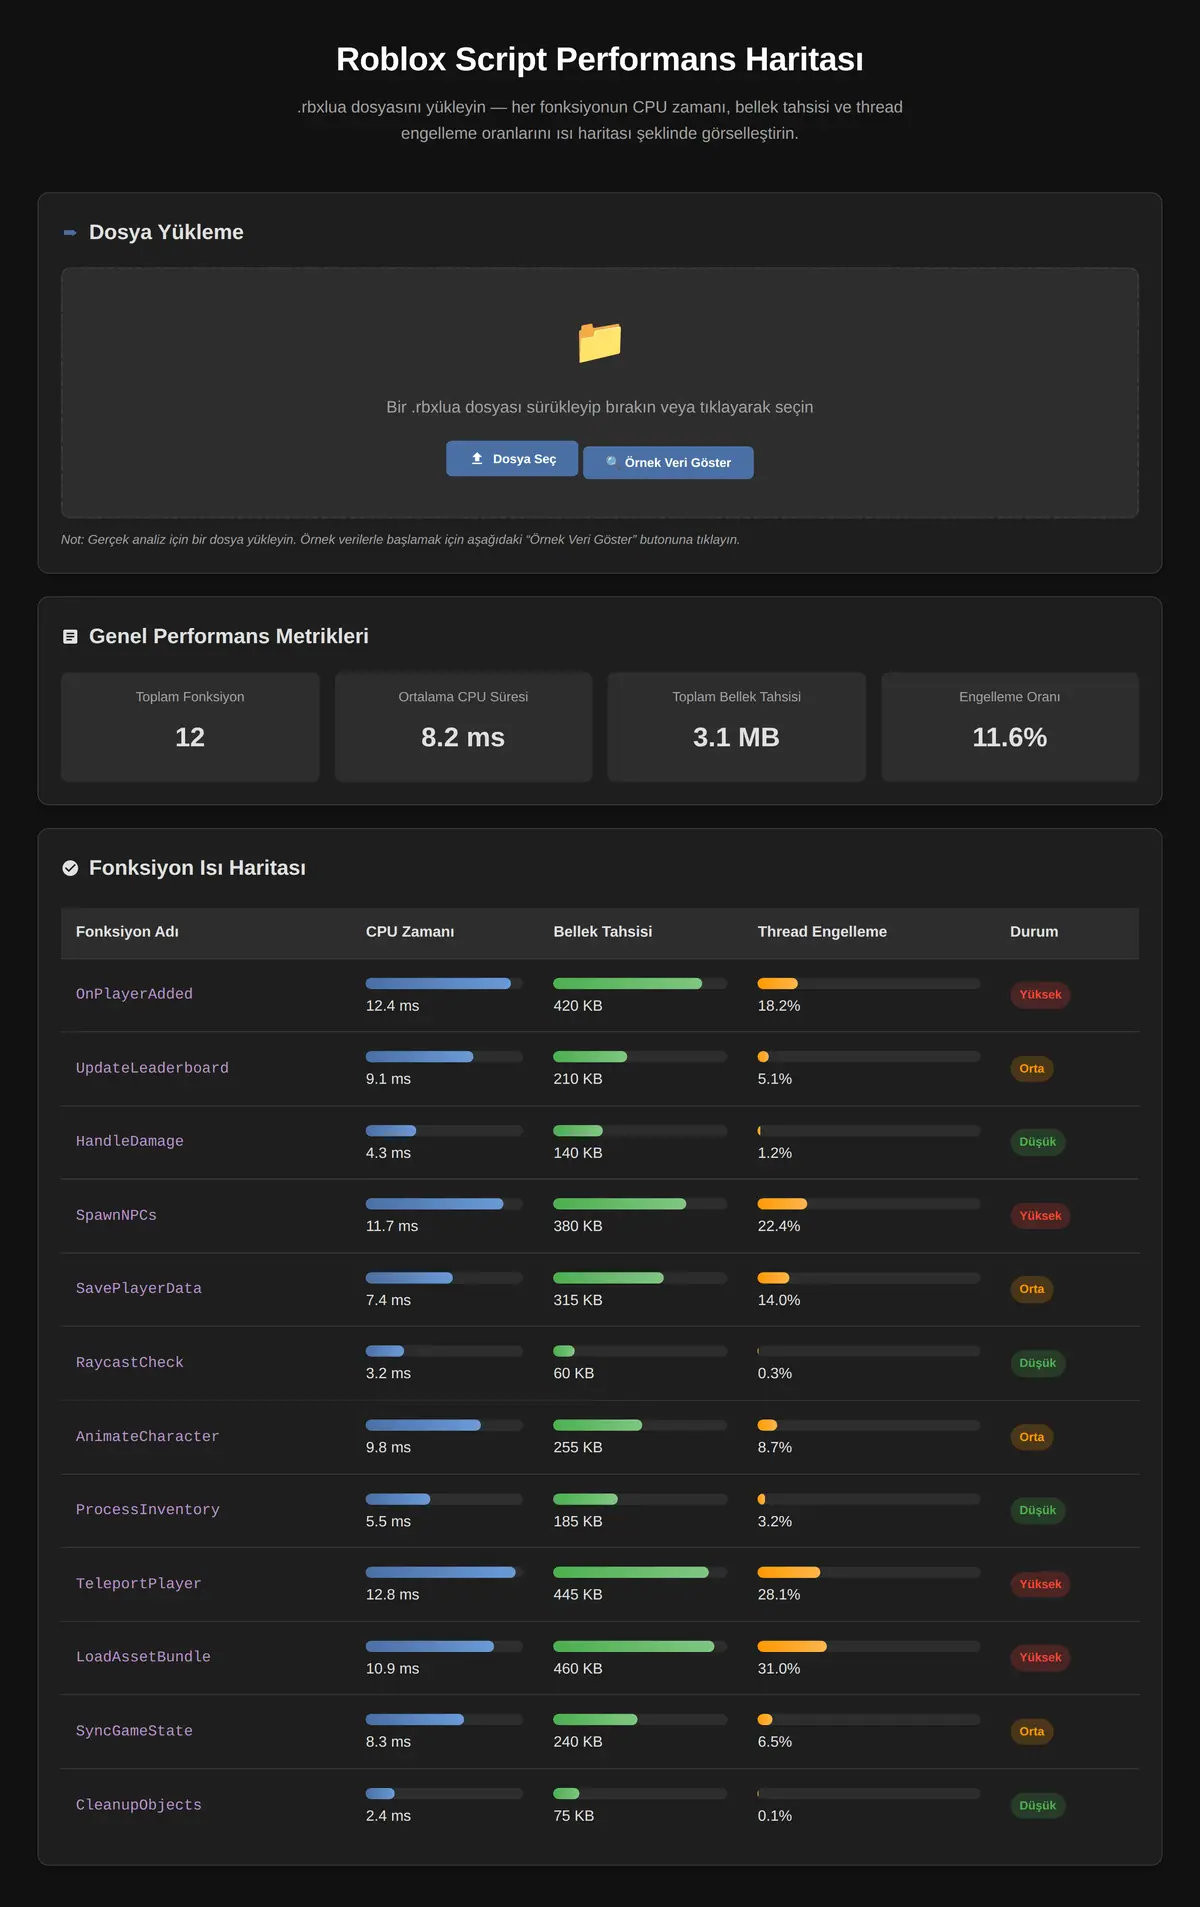Click the Genel Performans Metrikleri list icon

(70, 637)
